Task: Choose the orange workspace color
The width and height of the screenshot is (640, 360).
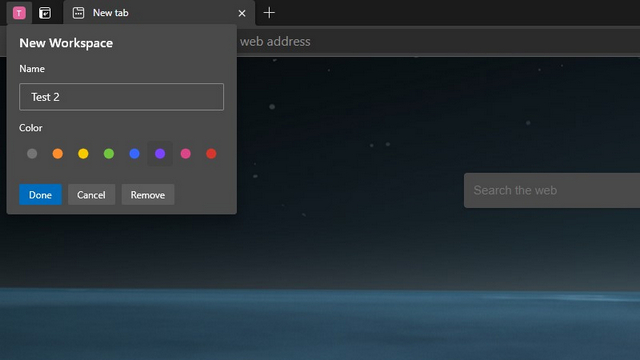Action: pyautogui.click(x=58, y=153)
